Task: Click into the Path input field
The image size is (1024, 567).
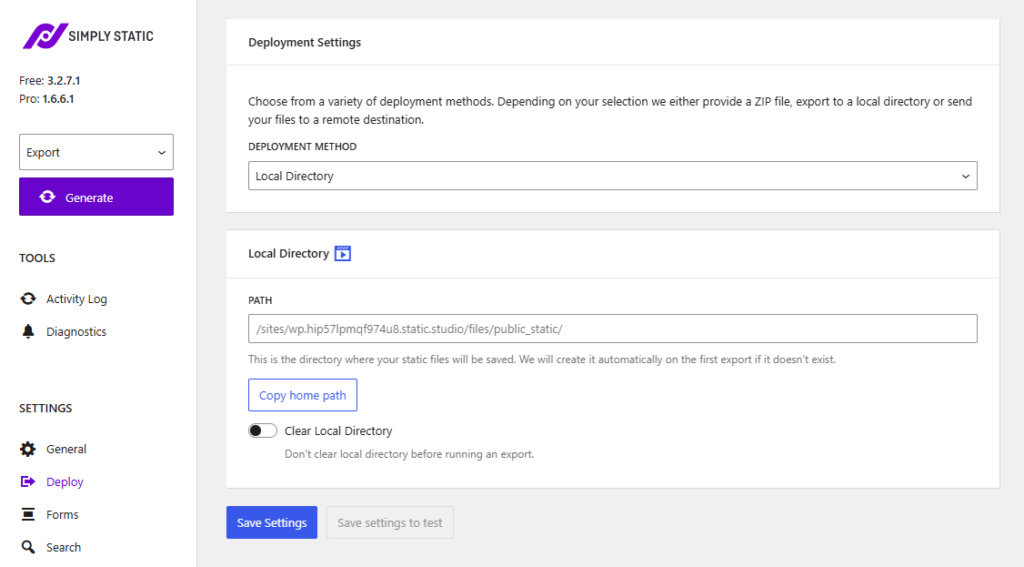Action: 613,329
